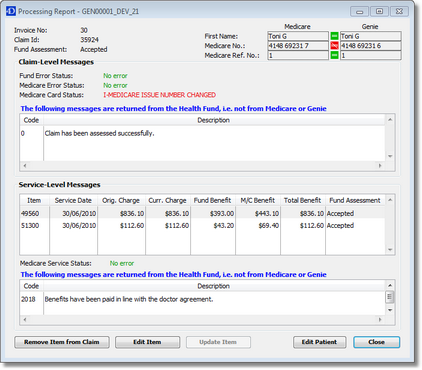Click the Edit Item button
422x370 pixels.
[147, 342]
